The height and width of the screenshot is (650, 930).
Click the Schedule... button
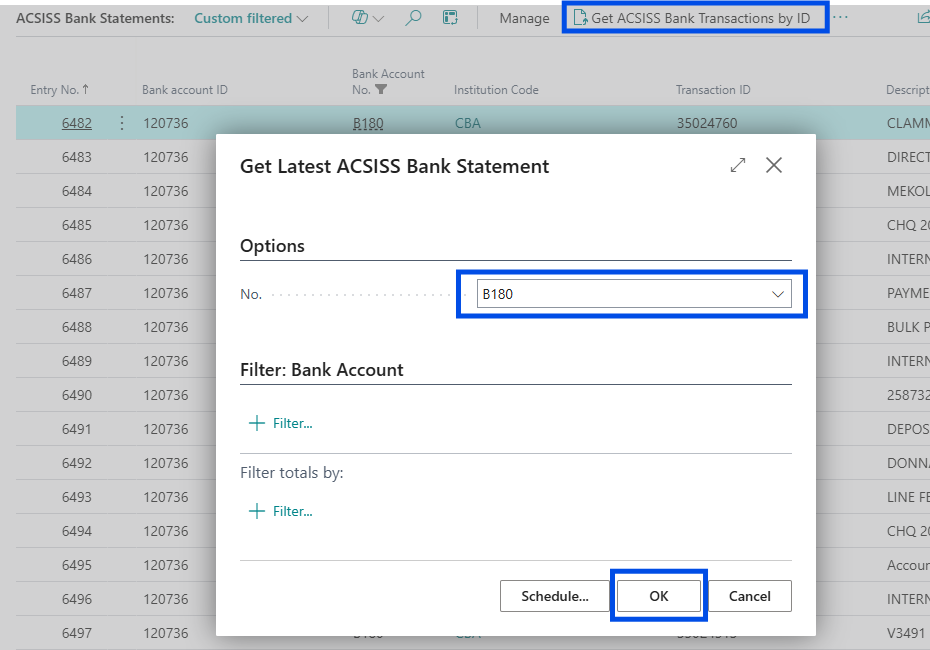[554, 596]
